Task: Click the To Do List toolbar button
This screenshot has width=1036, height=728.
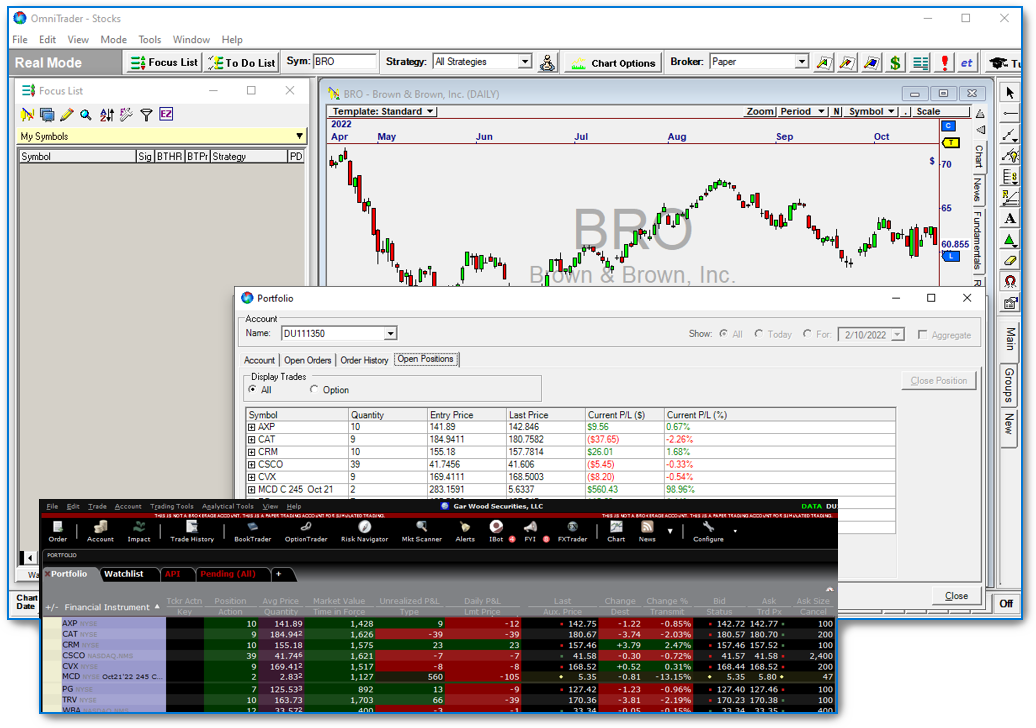Action: coord(241,62)
